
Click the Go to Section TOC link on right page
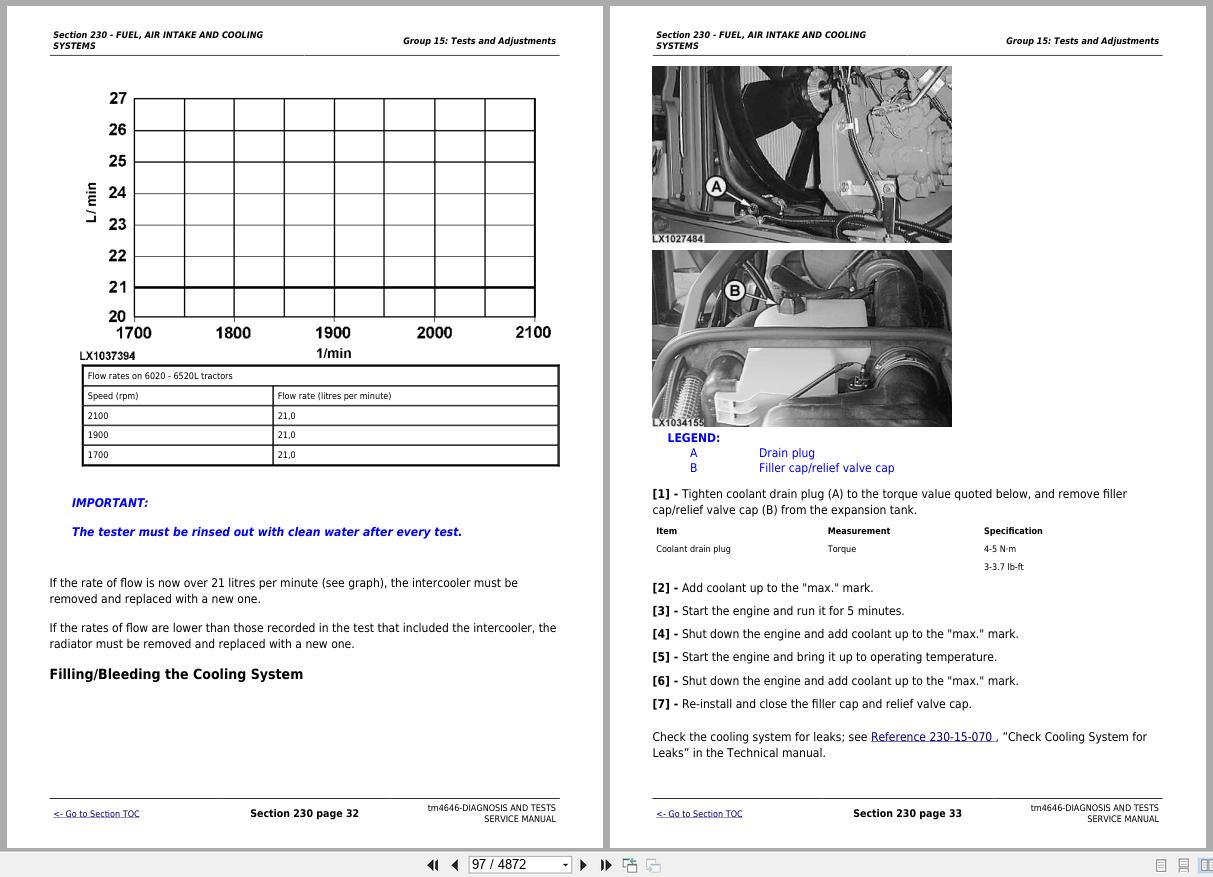(x=699, y=814)
